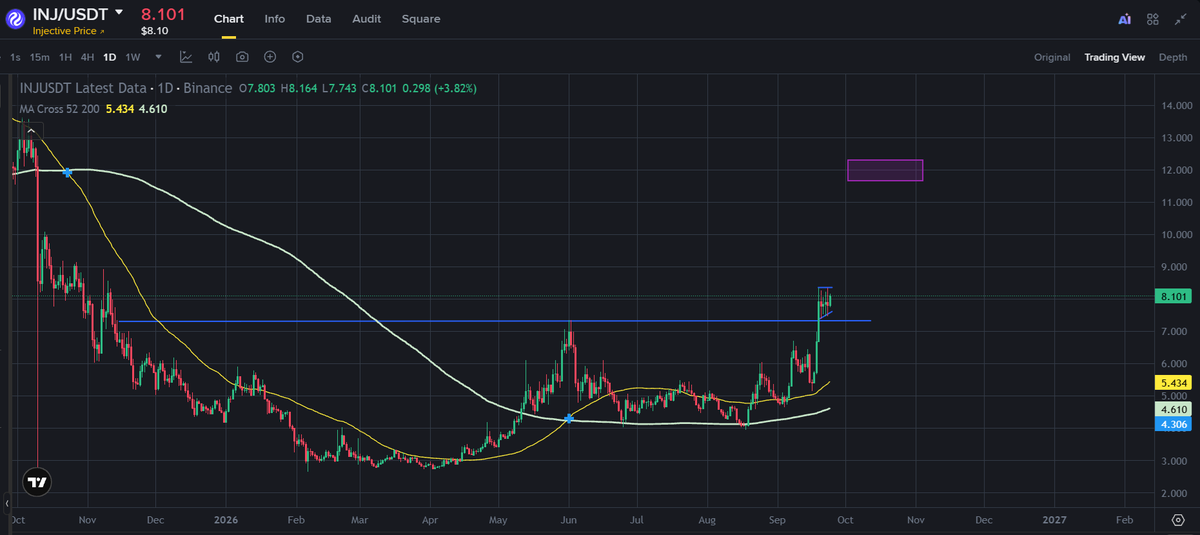
Task: Select the purple target rectangle drawing
Action: click(x=885, y=170)
